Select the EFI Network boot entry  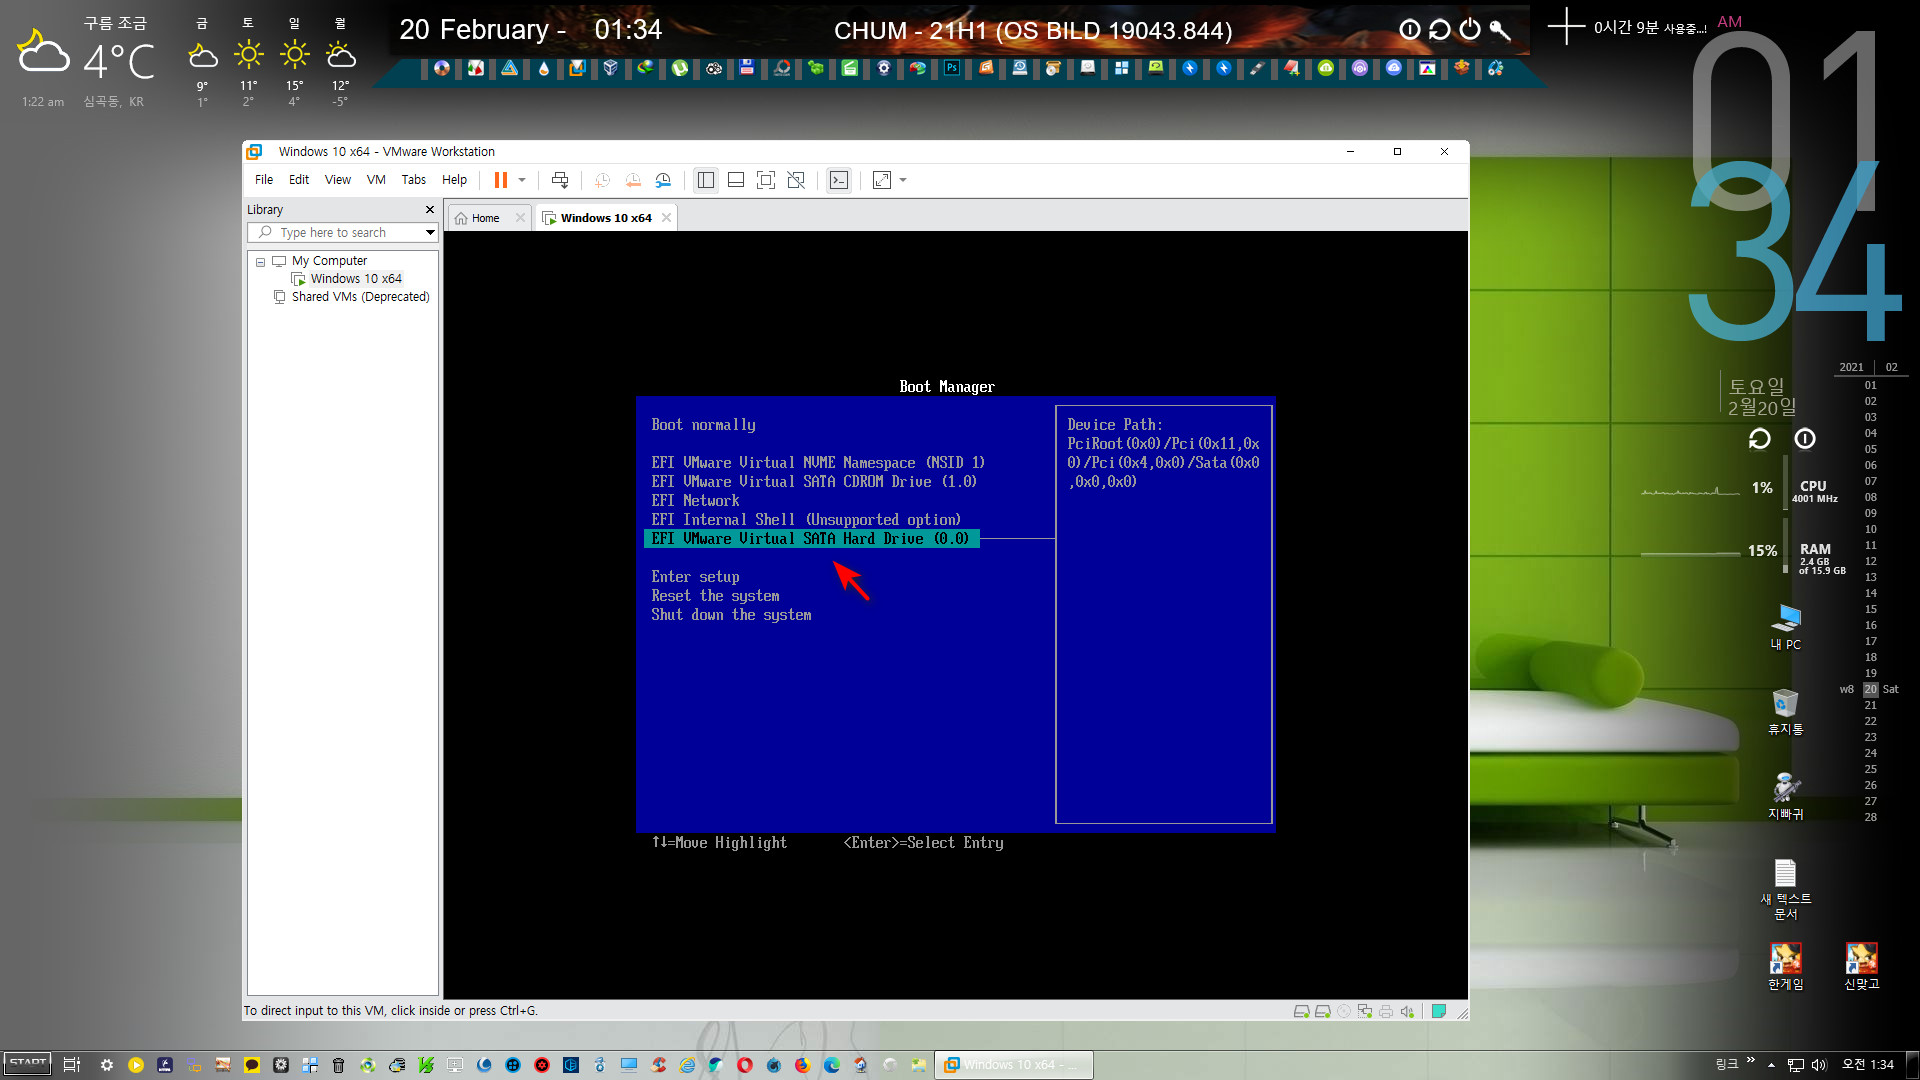696,501
